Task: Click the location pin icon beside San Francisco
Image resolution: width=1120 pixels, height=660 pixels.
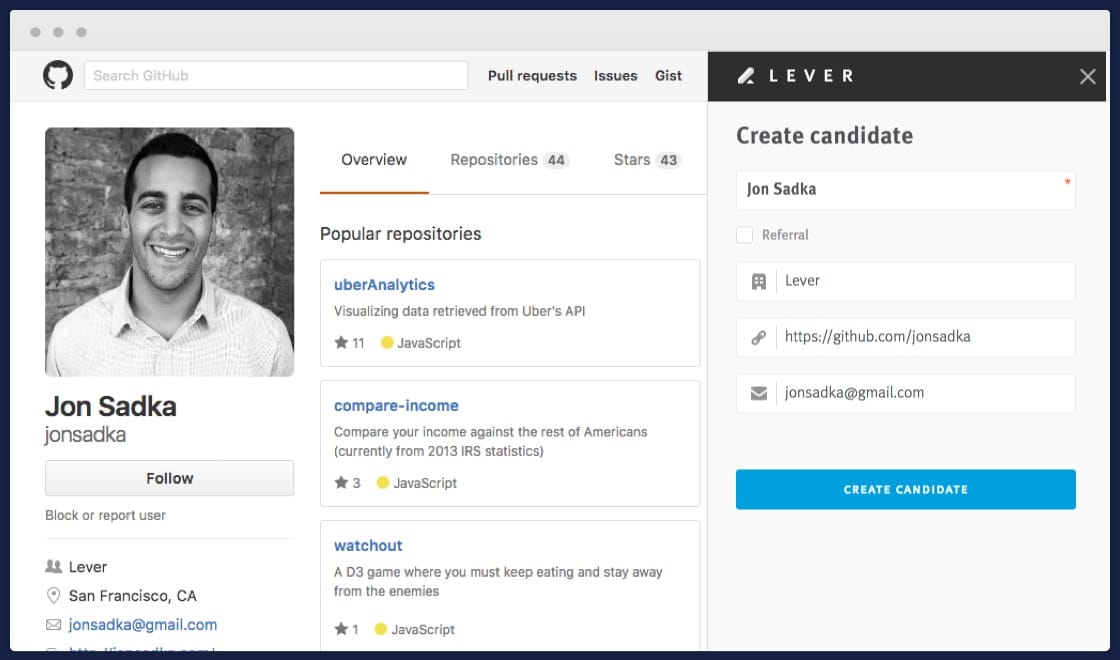Action: tap(53, 595)
